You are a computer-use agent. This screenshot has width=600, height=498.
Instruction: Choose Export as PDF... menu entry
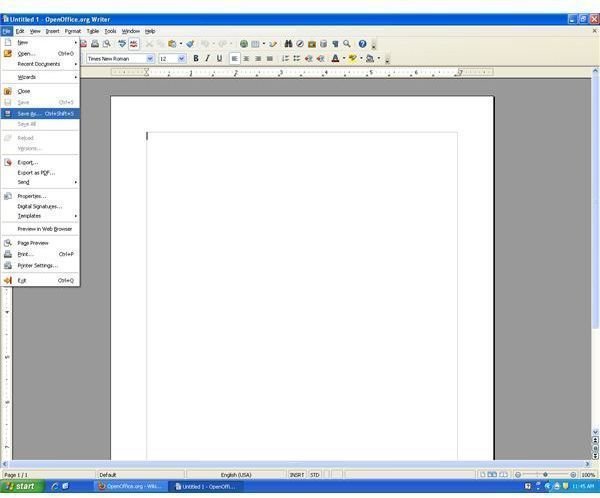[40, 173]
